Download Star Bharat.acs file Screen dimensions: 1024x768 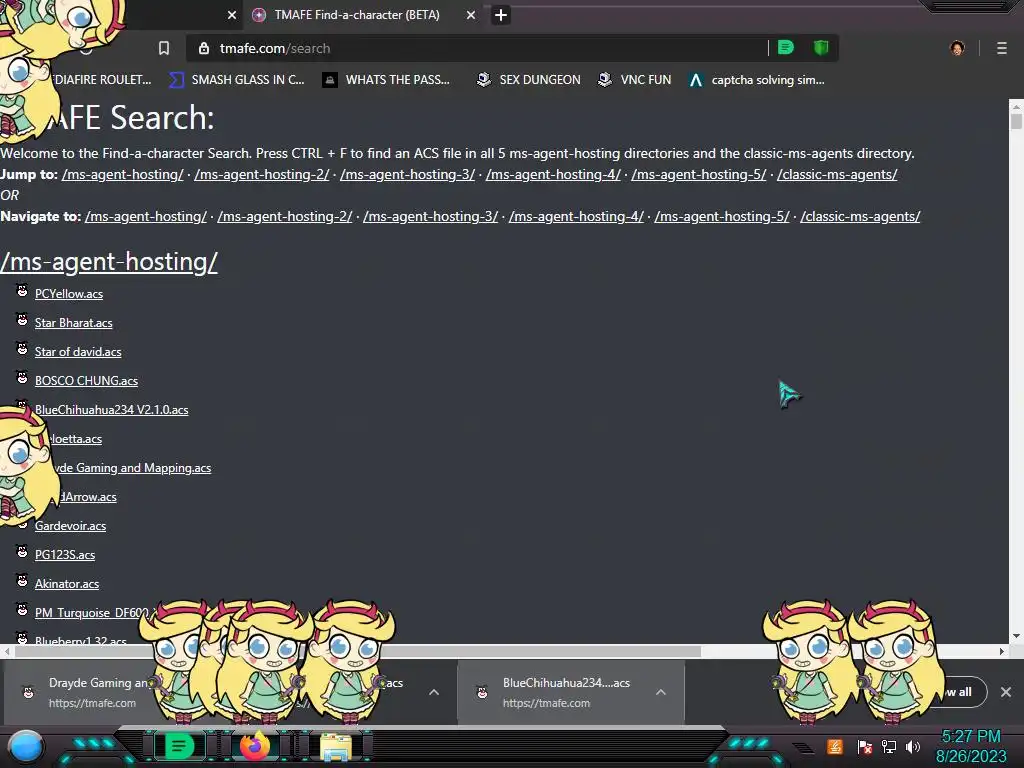(73, 323)
